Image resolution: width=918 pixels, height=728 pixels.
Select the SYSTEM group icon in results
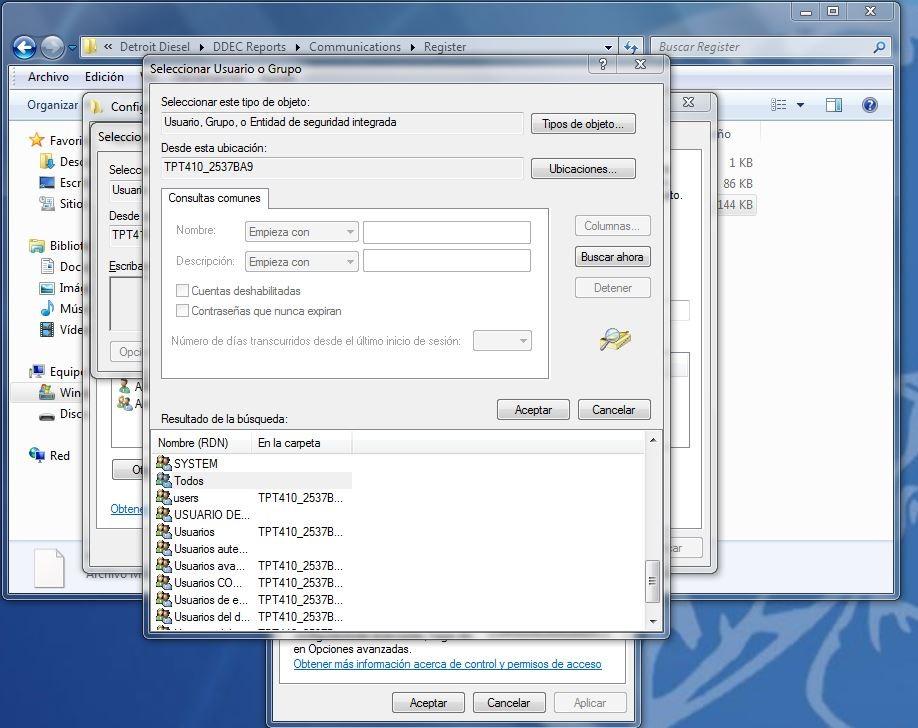(x=163, y=463)
